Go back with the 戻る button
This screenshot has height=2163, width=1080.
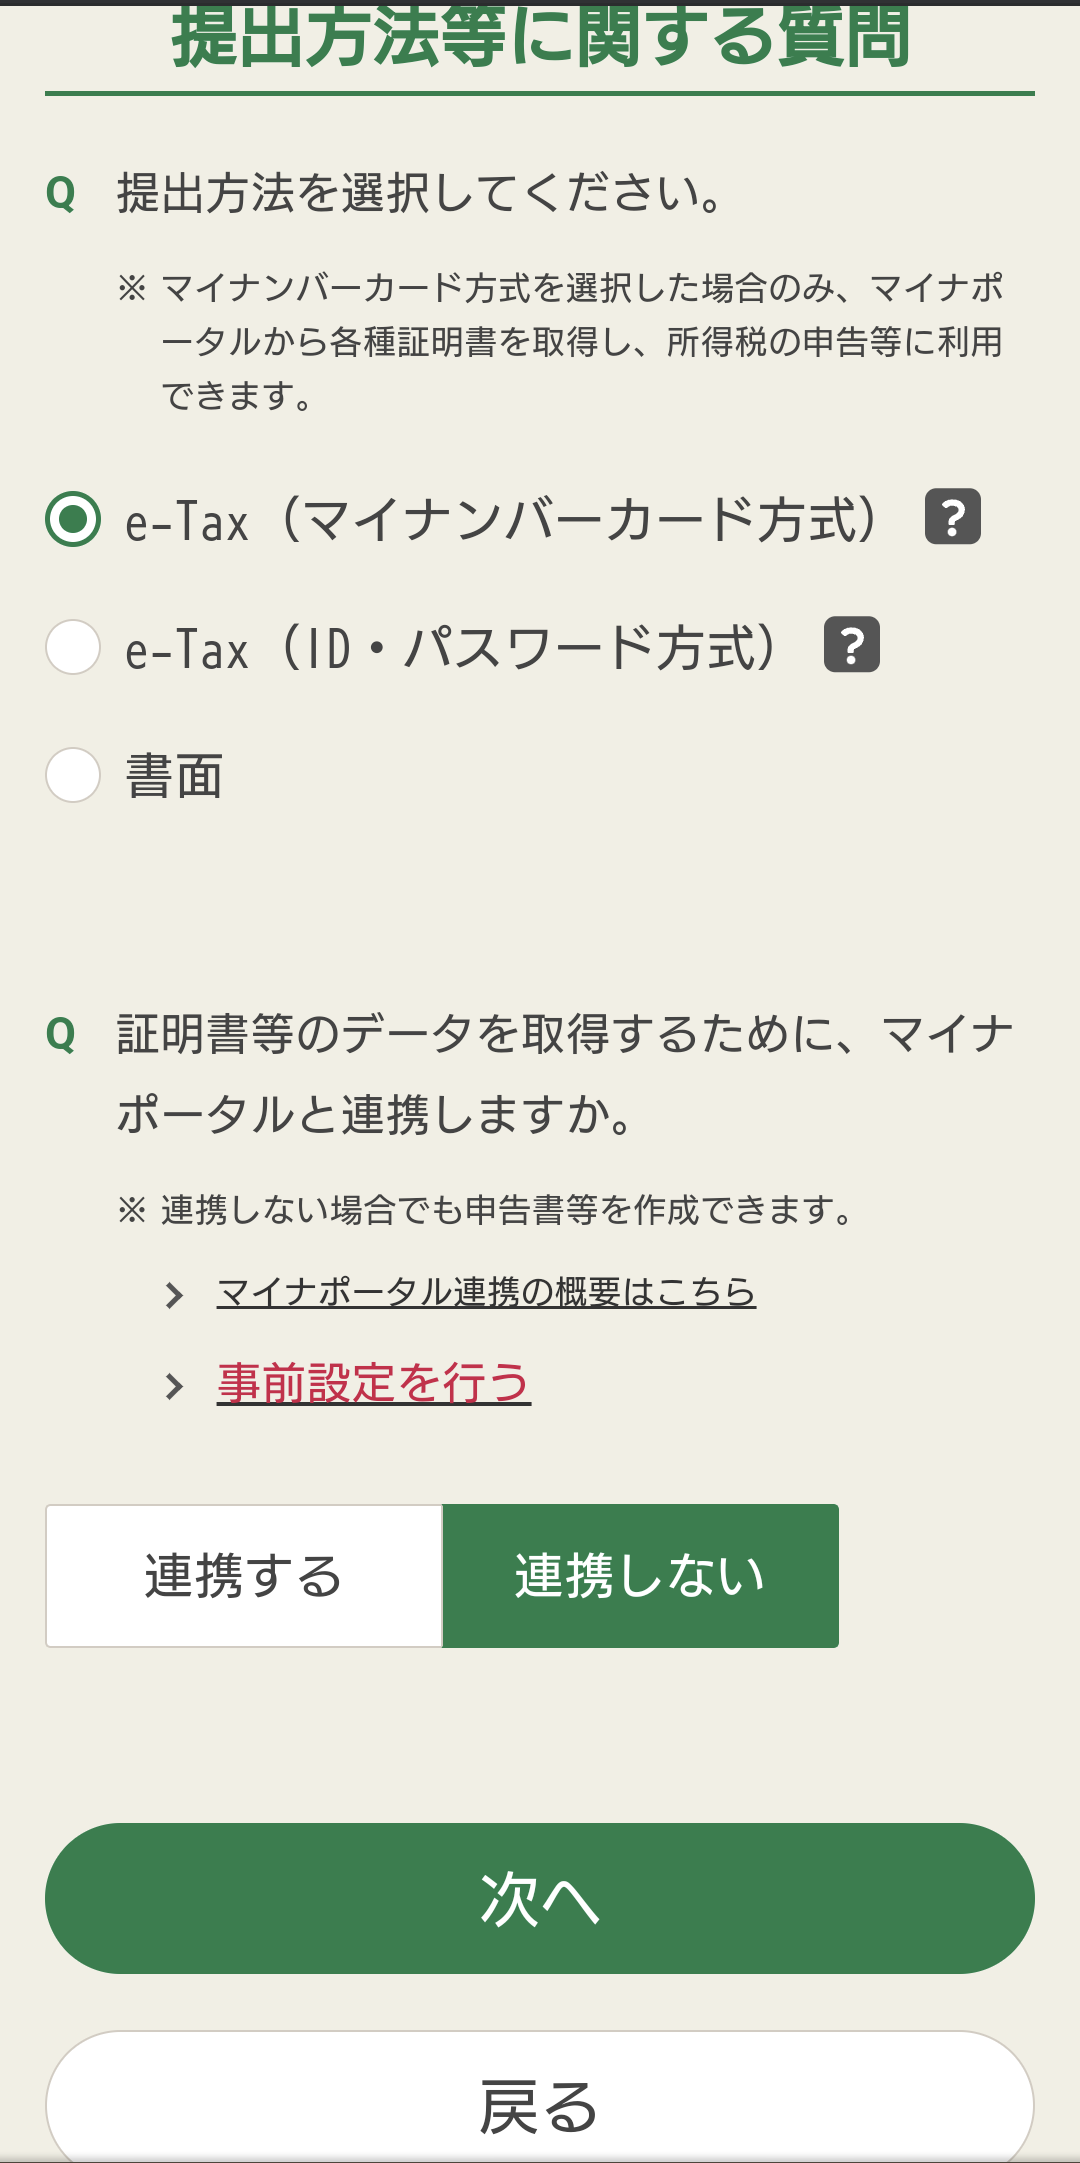pos(540,2105)
